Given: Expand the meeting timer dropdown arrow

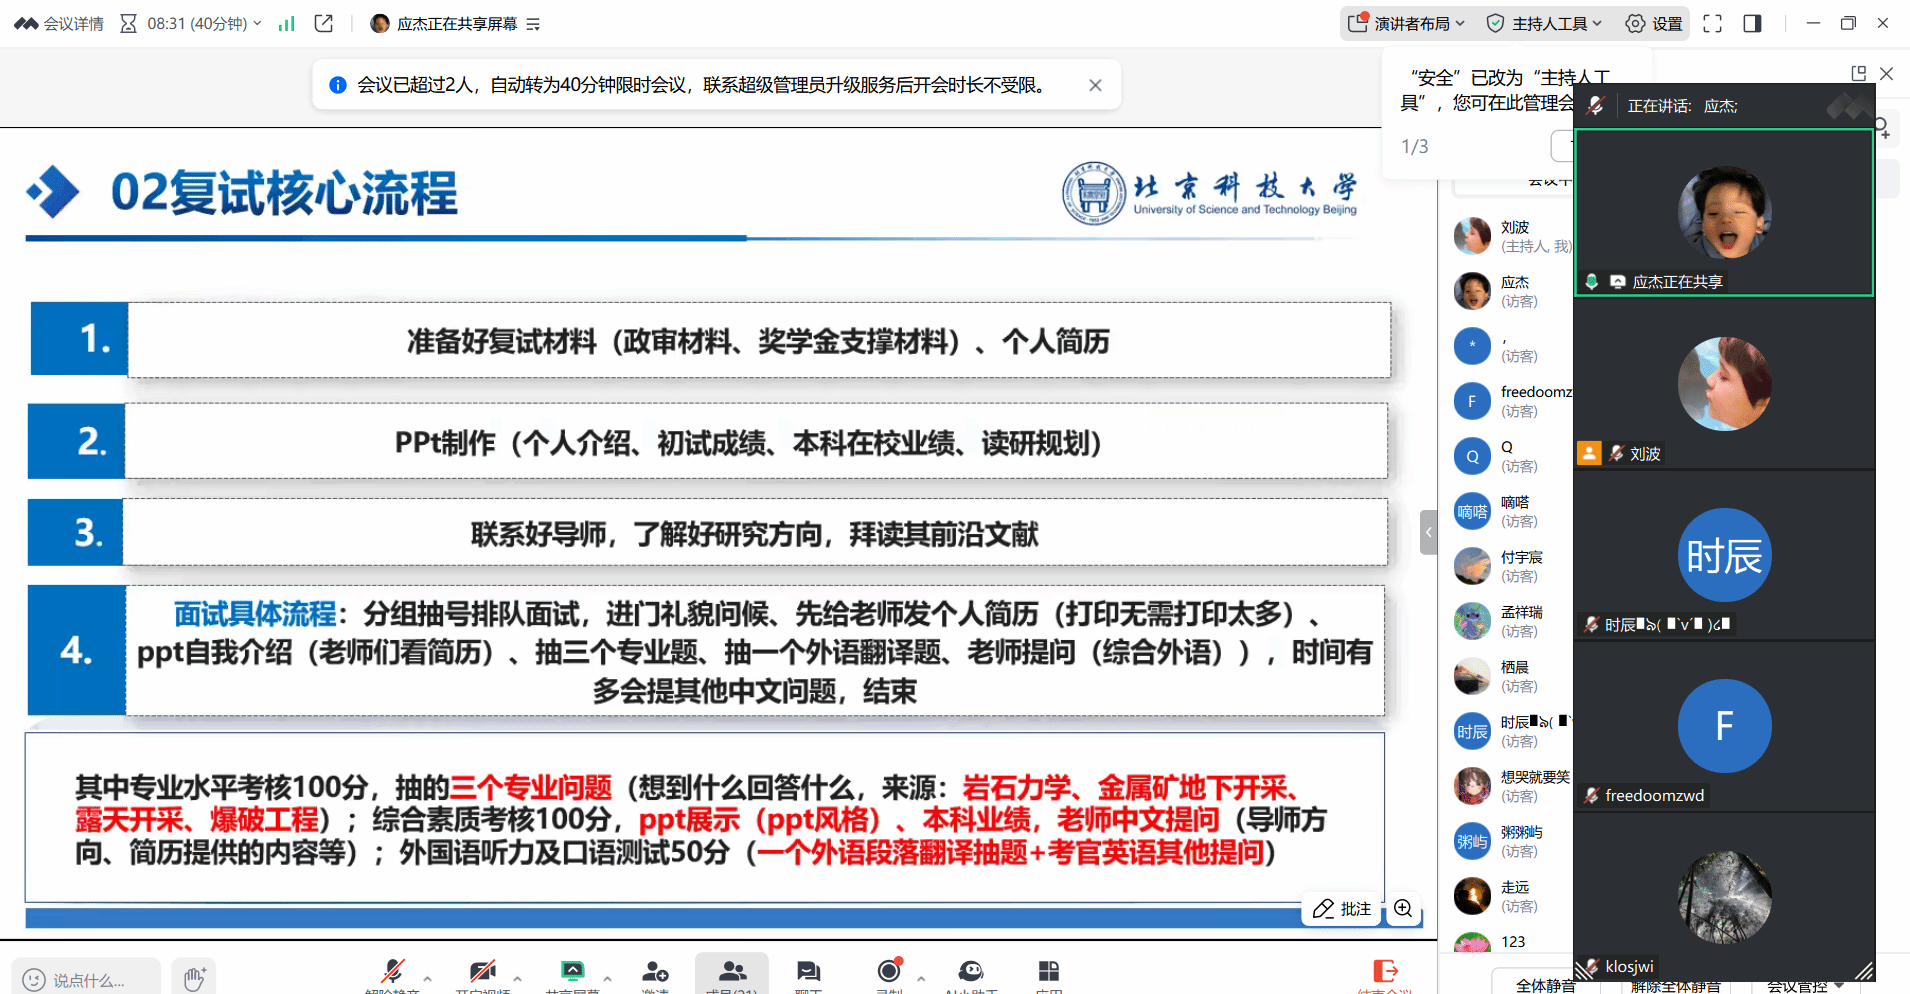Looking at the screenshot, I should point(258,23).
